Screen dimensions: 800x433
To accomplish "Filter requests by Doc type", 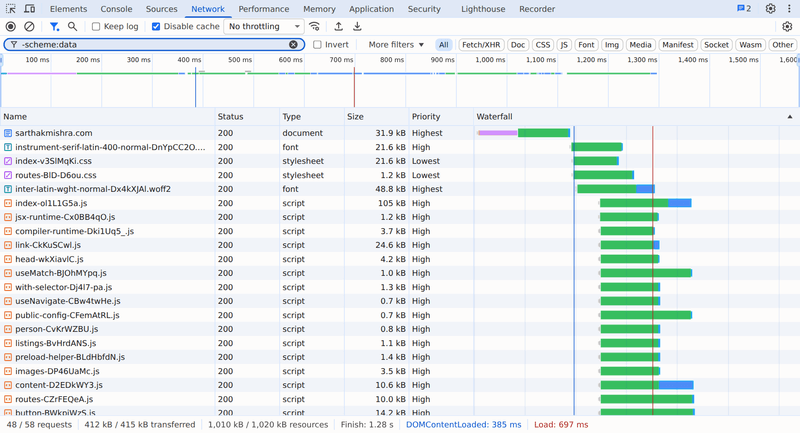I will (x=518, y=45).
